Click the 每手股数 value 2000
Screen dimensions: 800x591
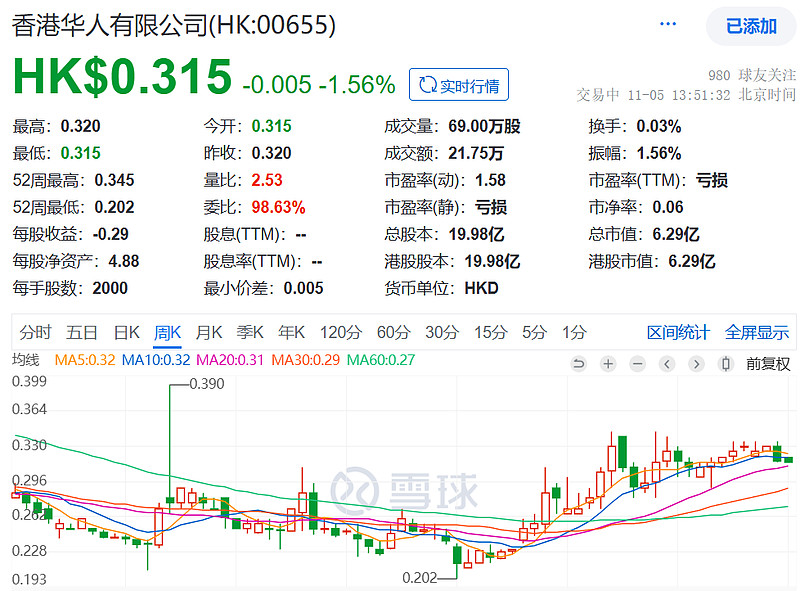pyautogui.click(x=110, y=288)
